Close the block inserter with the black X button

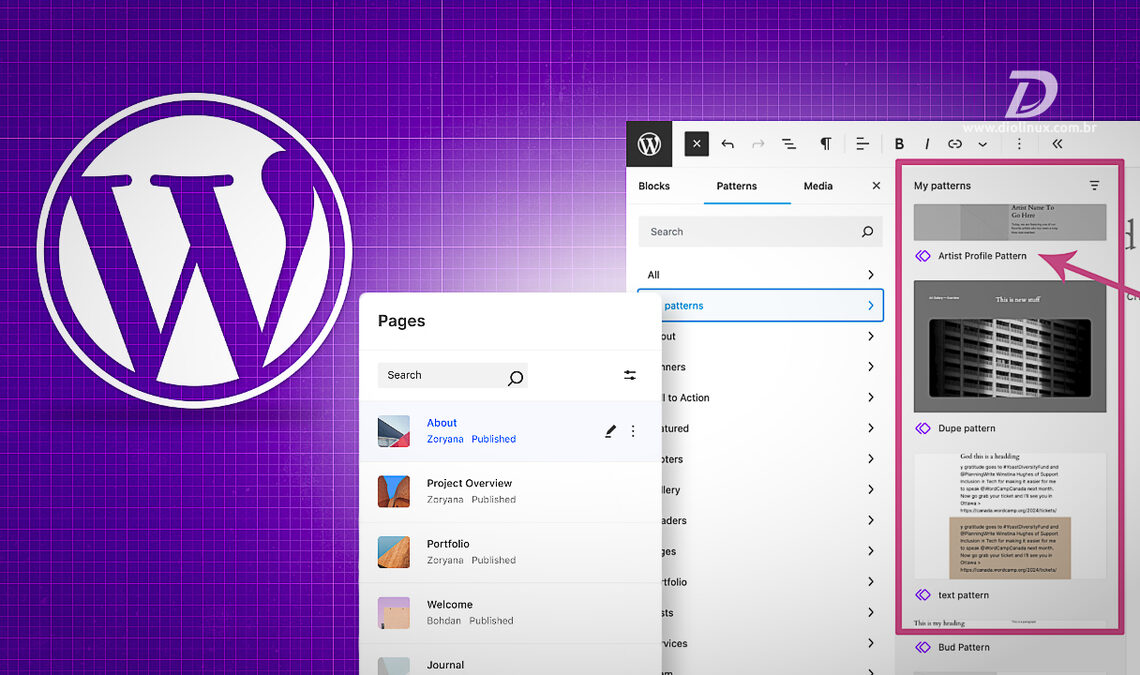click(697, 144)
